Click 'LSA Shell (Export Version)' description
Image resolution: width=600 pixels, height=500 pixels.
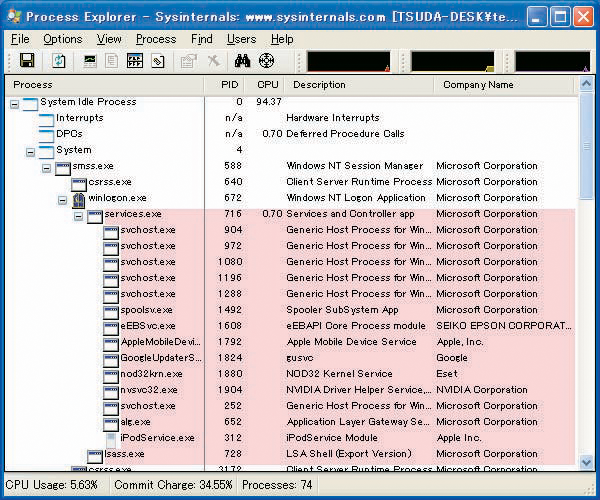click(349, 454)
